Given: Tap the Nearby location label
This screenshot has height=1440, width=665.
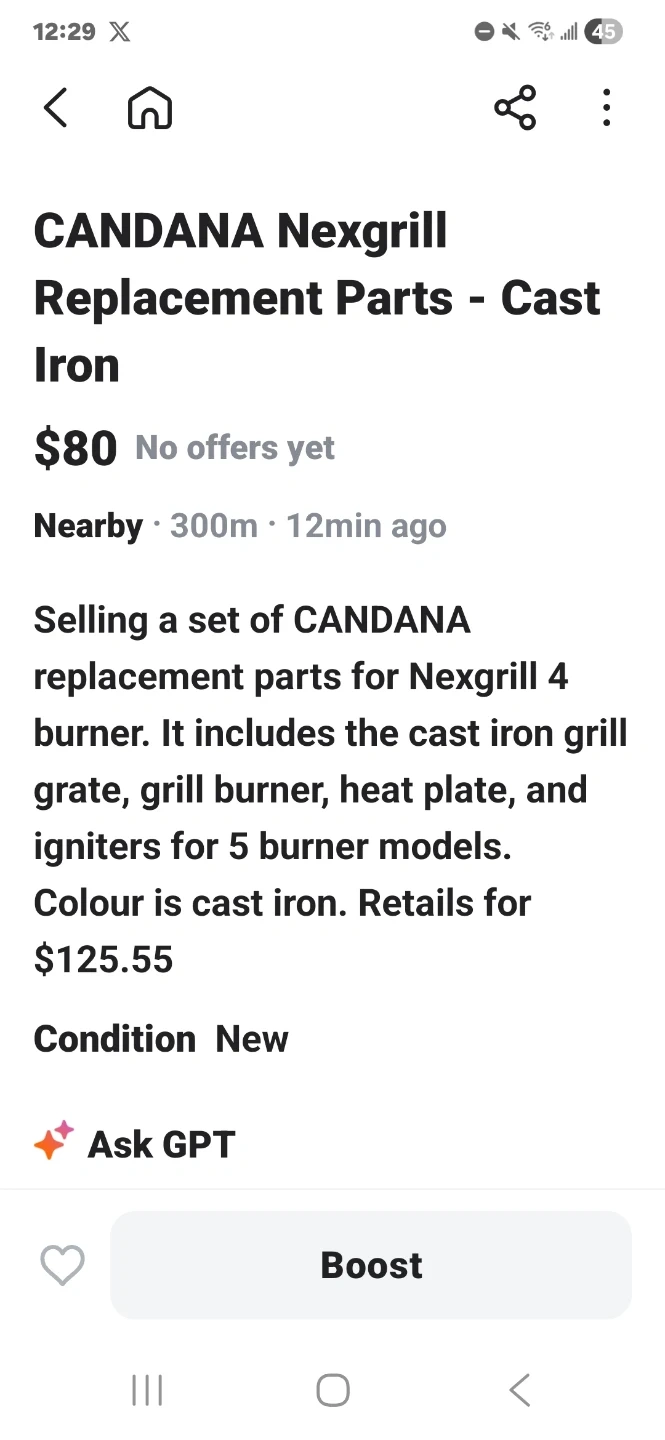Looking at the screenshot, I should [88, 526].
